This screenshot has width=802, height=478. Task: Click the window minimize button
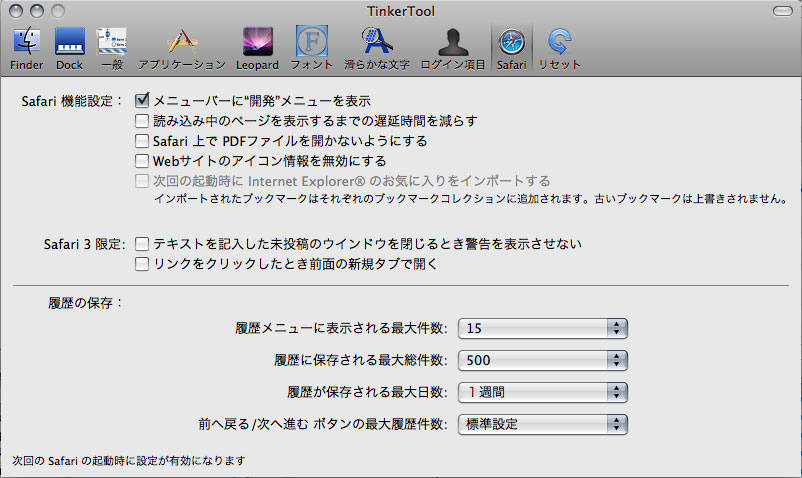click(37, 11)
